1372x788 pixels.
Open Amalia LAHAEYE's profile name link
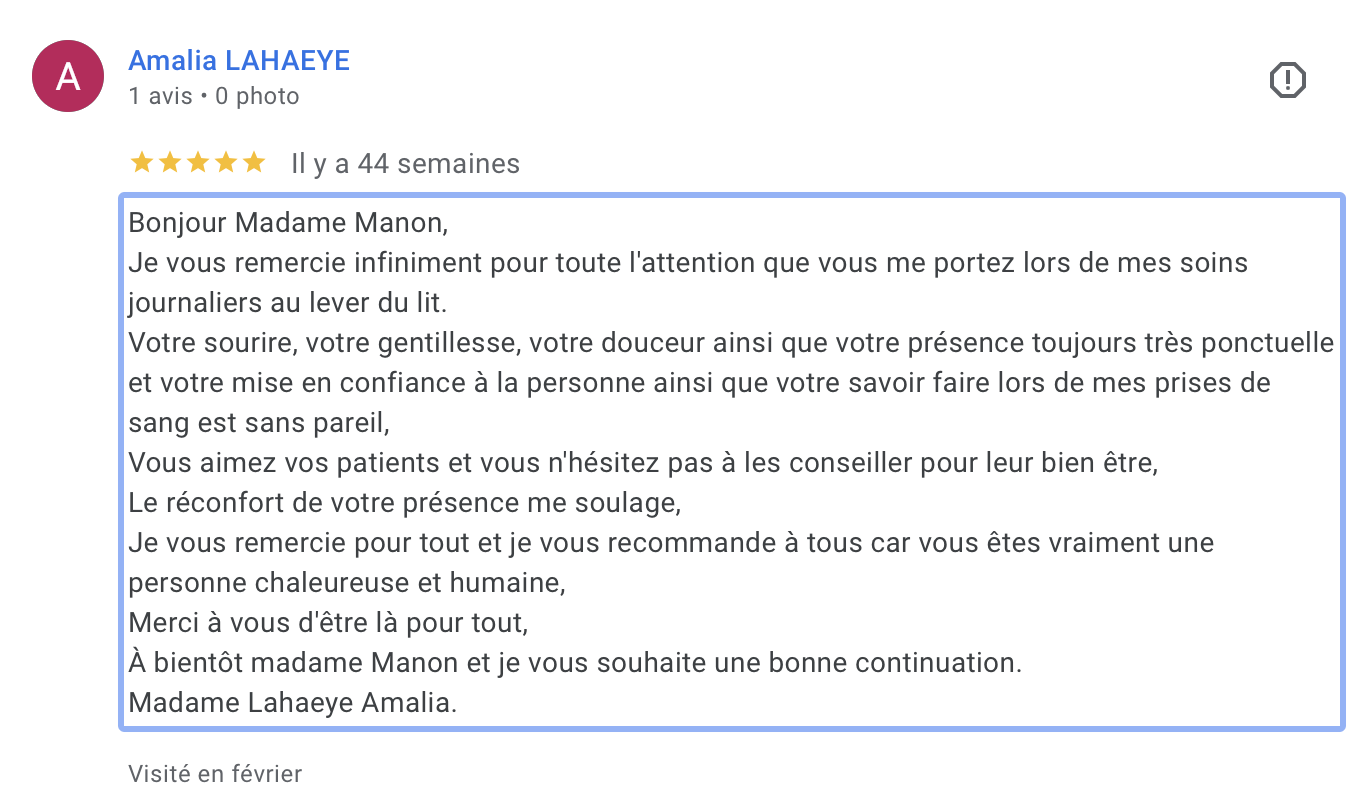[239, 61]
